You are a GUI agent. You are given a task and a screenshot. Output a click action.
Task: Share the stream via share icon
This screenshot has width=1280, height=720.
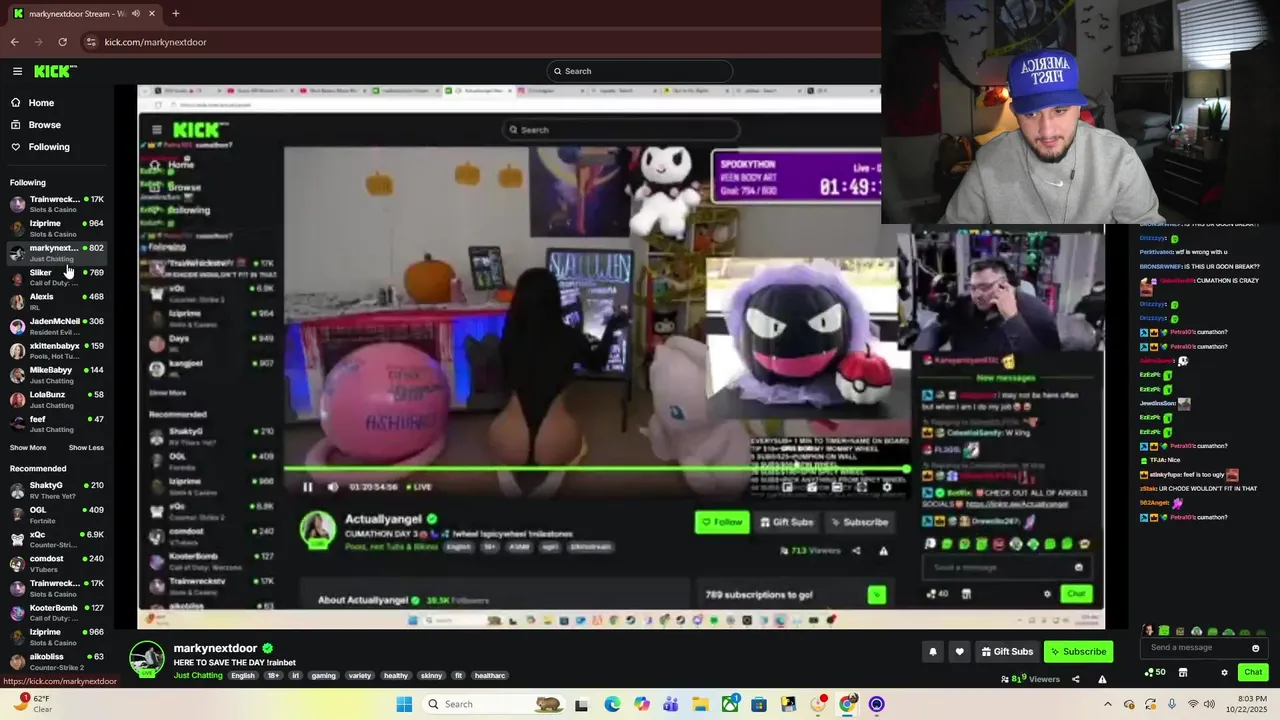[1076, 679]
